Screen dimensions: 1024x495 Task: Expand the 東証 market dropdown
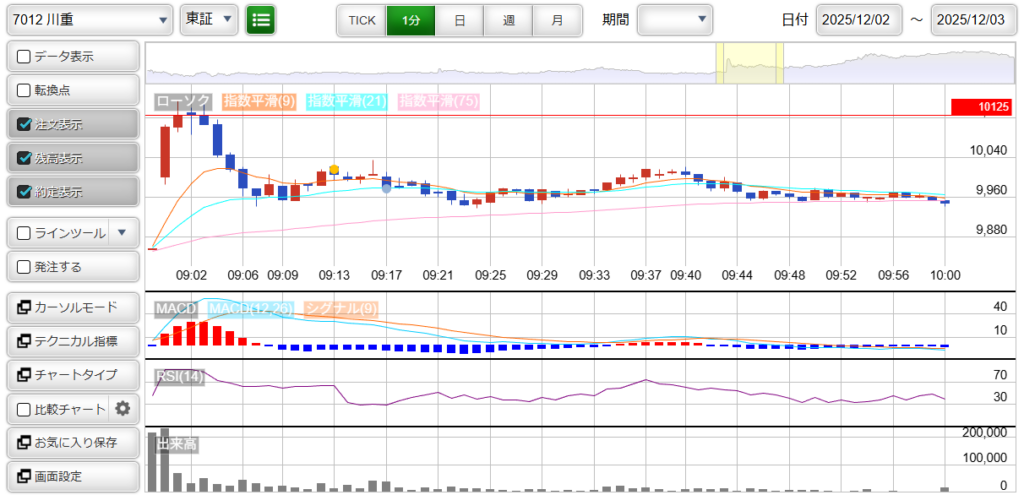coord(209,19)
